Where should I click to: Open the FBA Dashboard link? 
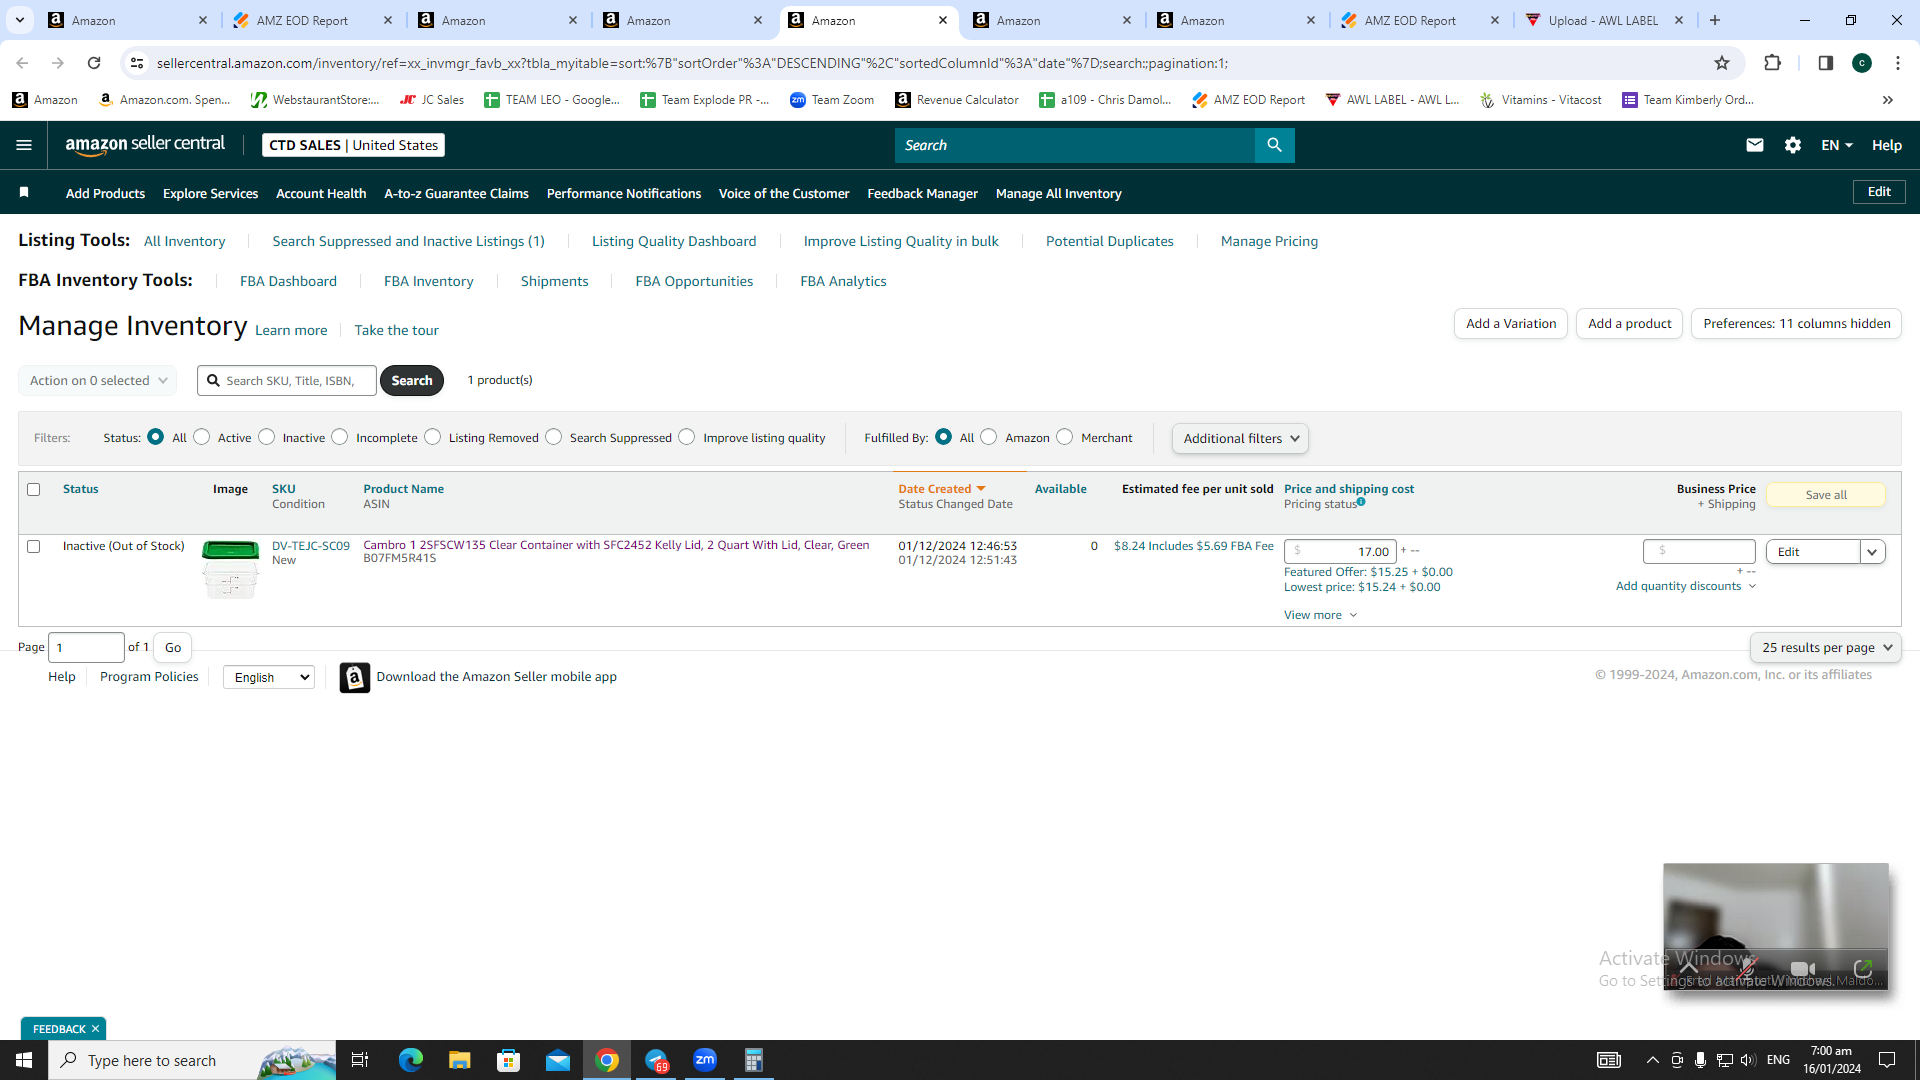(288, 281)
